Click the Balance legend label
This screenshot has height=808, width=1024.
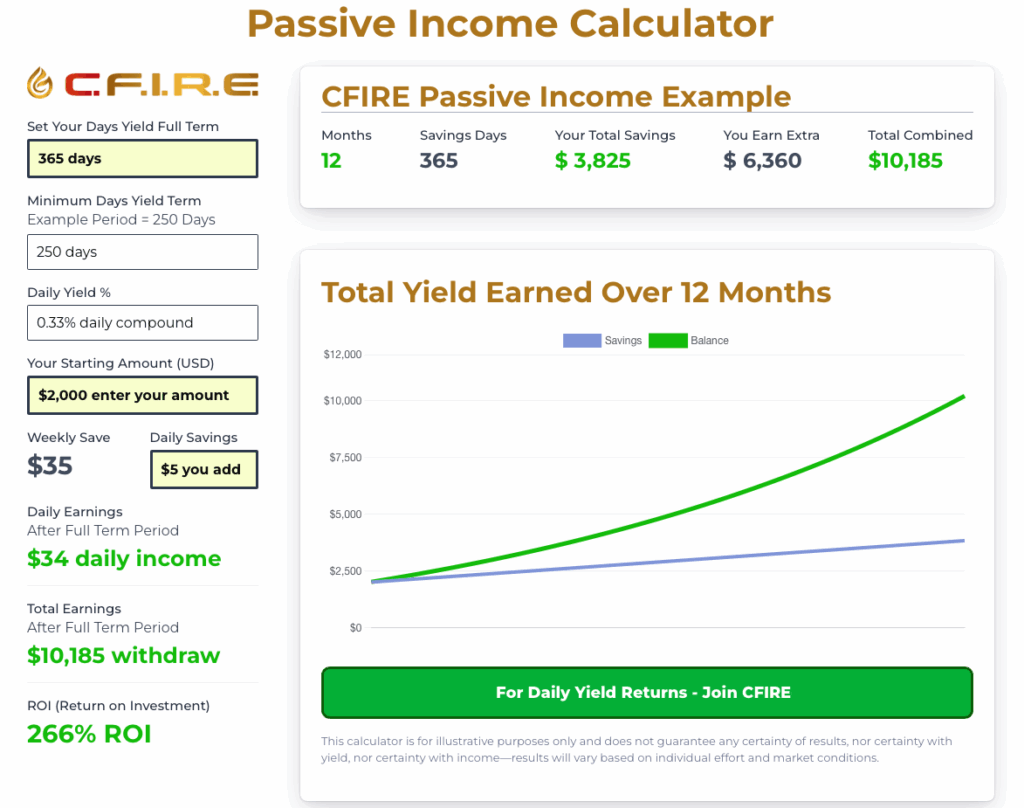coord(709,340)
